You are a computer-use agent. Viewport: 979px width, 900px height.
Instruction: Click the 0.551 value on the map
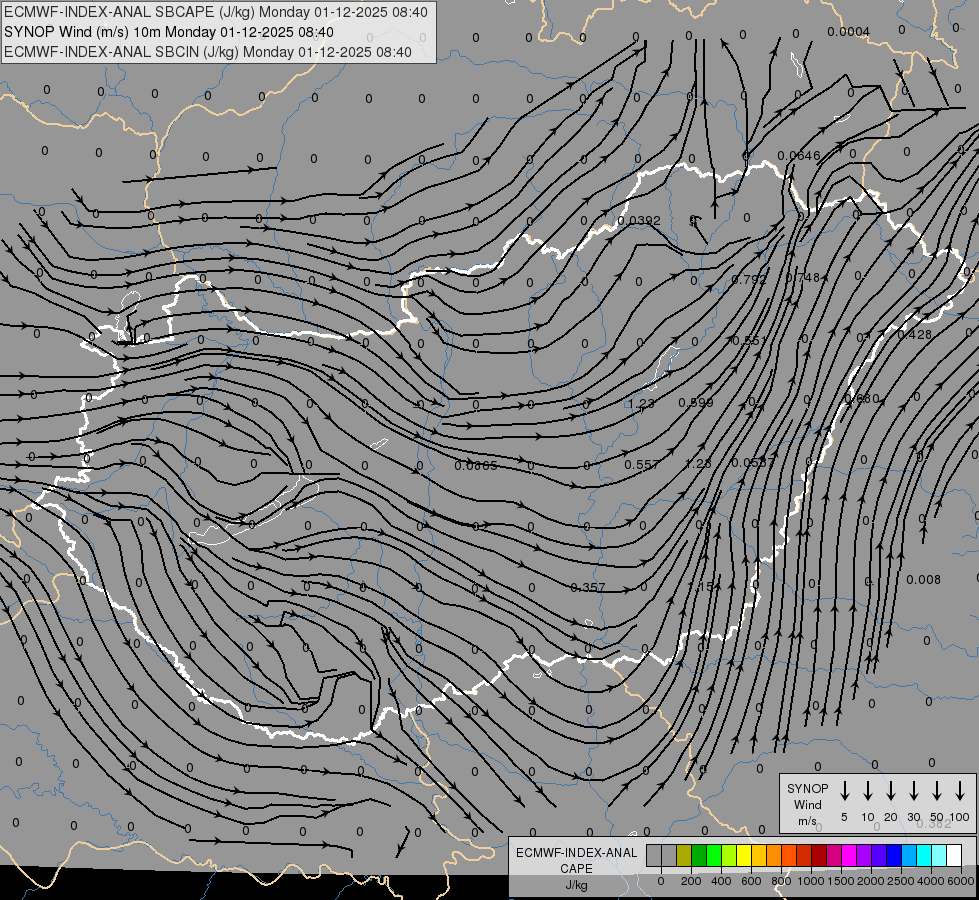(749, 340)
